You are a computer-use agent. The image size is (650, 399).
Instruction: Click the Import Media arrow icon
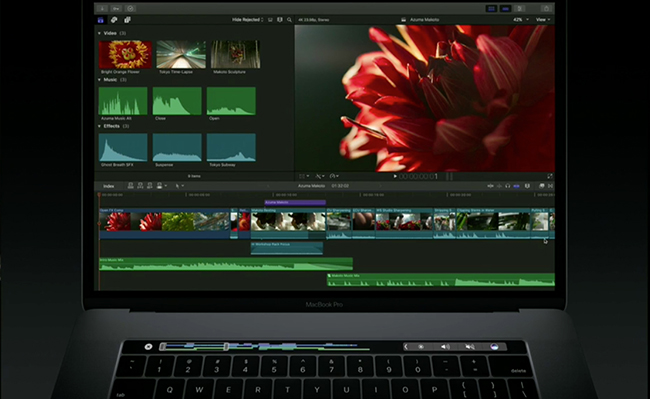[102, 8]
